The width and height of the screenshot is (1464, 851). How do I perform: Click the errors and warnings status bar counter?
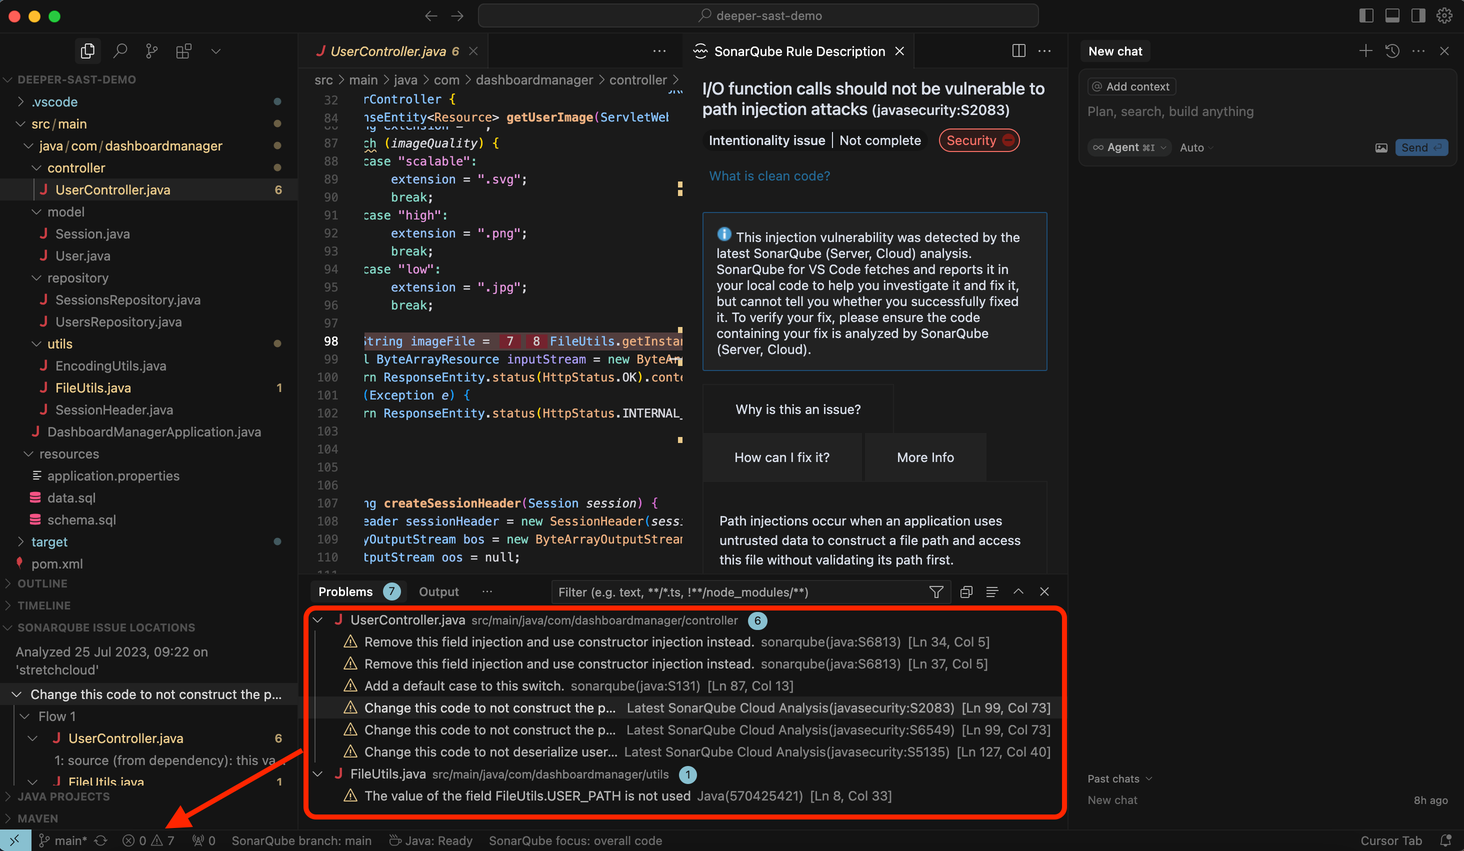pos(147,840)
